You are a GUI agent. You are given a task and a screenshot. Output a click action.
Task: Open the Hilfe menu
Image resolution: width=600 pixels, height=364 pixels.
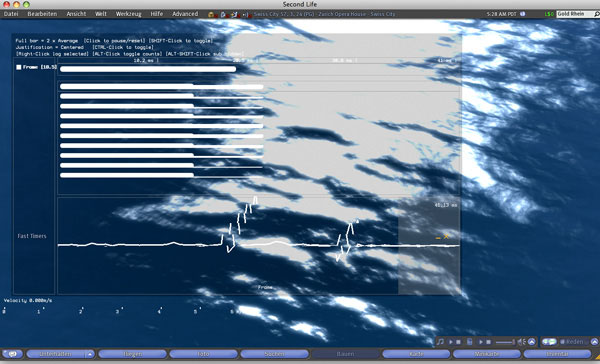click(157, 14)
